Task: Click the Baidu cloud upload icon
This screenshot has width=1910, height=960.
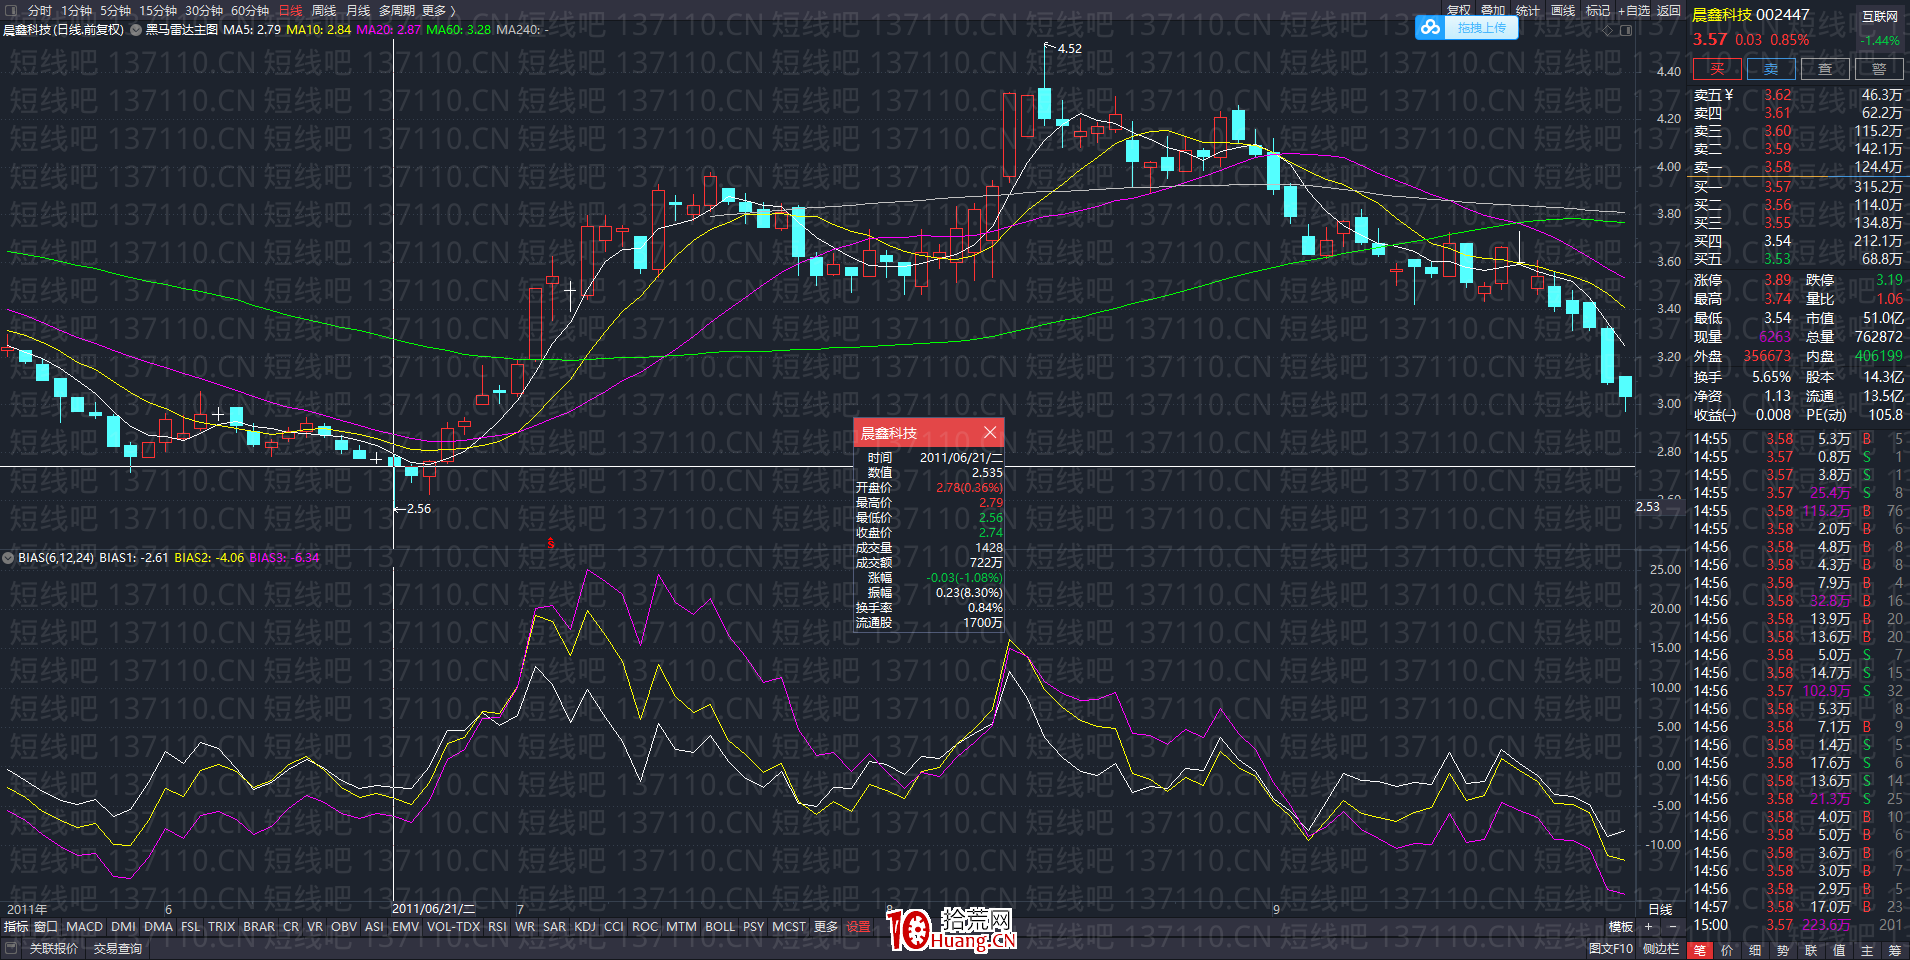Action: (x=1431, y=27)
